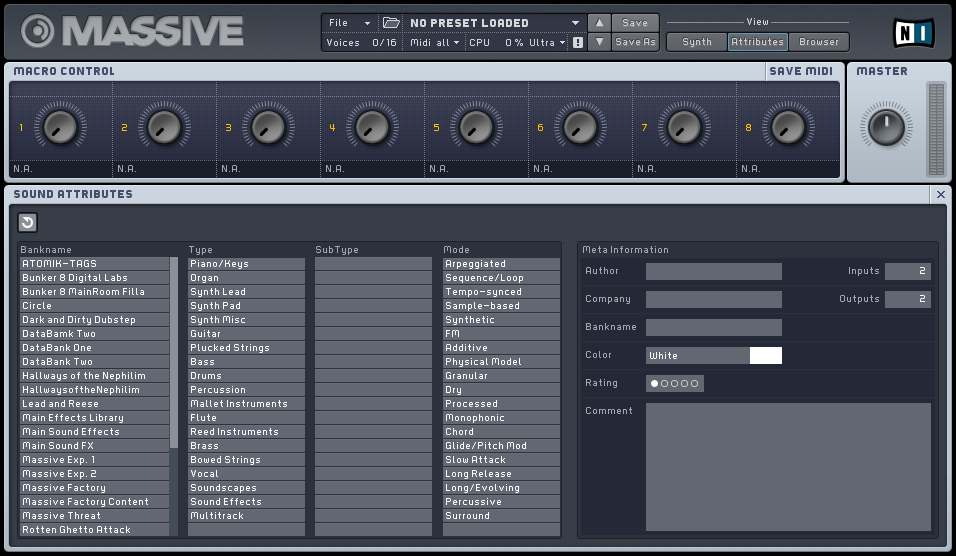Load next preset with down arrow
The image size is (956, 556).
point(599,42)
